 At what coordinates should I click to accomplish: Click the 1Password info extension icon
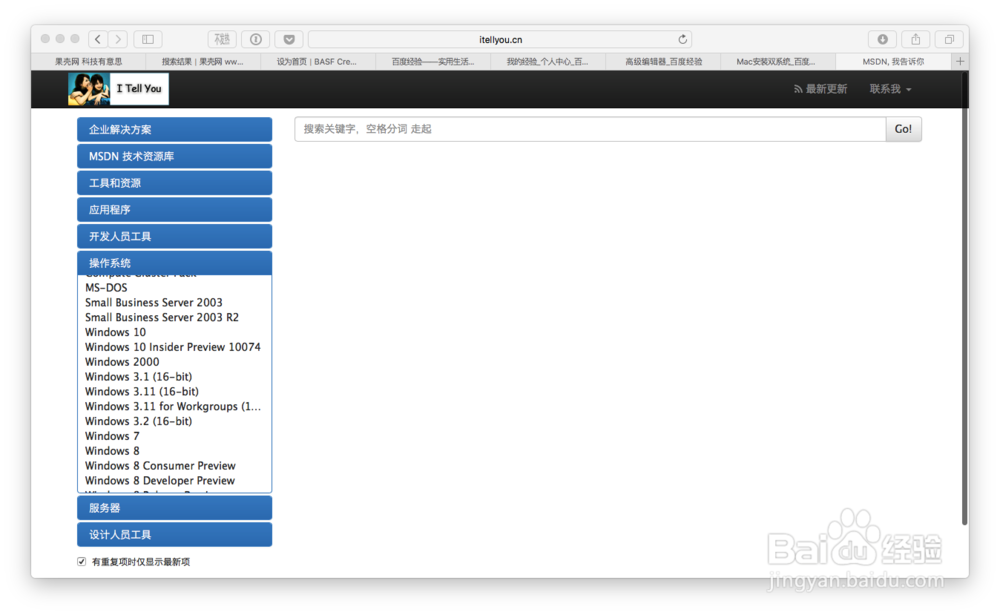(x=256, y=39)
